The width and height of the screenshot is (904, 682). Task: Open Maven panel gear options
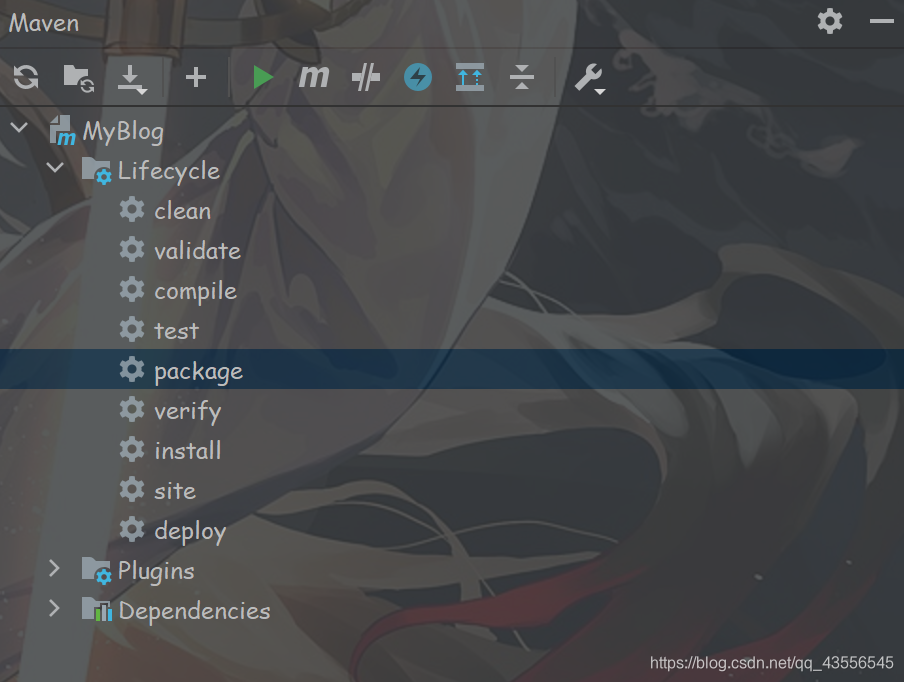coord(830,21)
